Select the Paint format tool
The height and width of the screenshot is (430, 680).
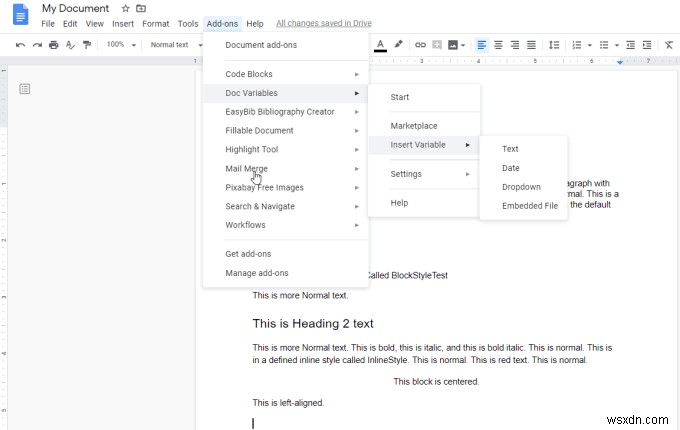pos(87,45)
